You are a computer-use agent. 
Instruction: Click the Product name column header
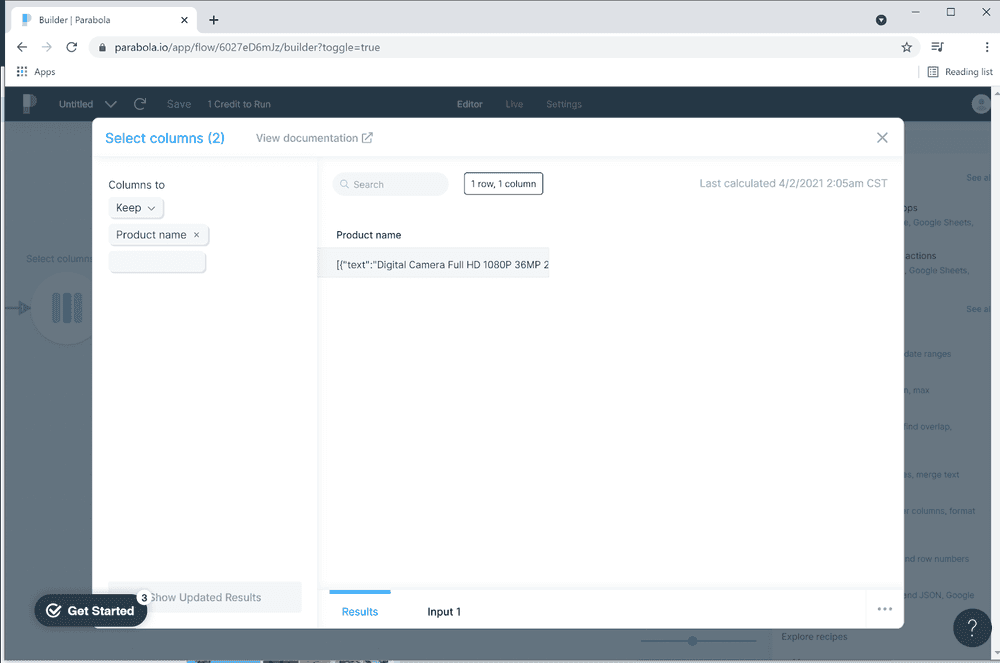click(369, 235)
